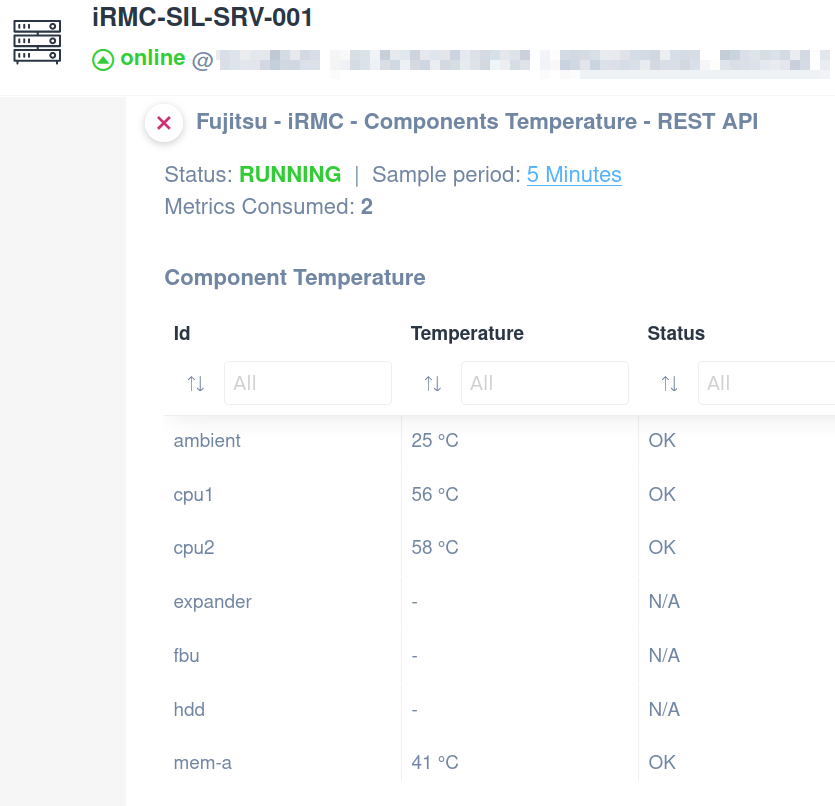Close the Components Temperature panel
The width and height of the screenshot is (835, 806).
pyautogui.click(x=164, y=123)
